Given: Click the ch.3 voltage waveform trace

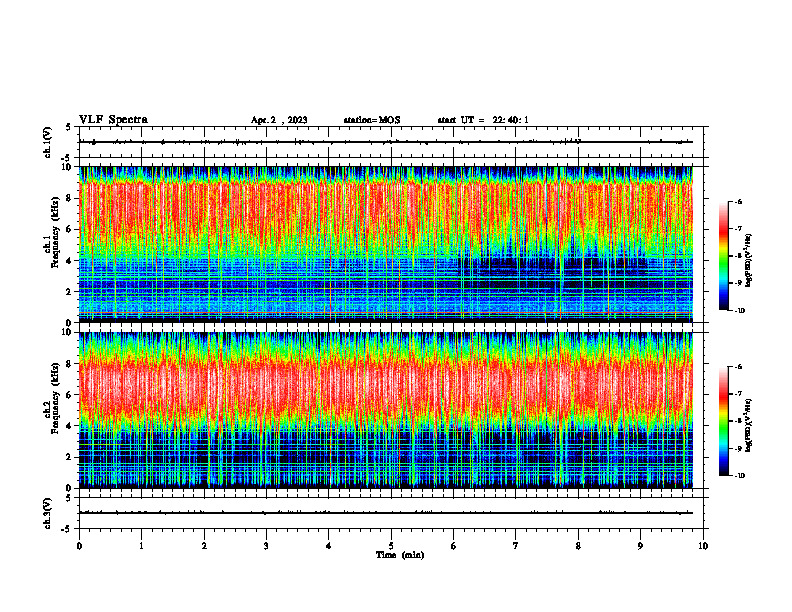Looking at the screenshot, I should [385, 513].
